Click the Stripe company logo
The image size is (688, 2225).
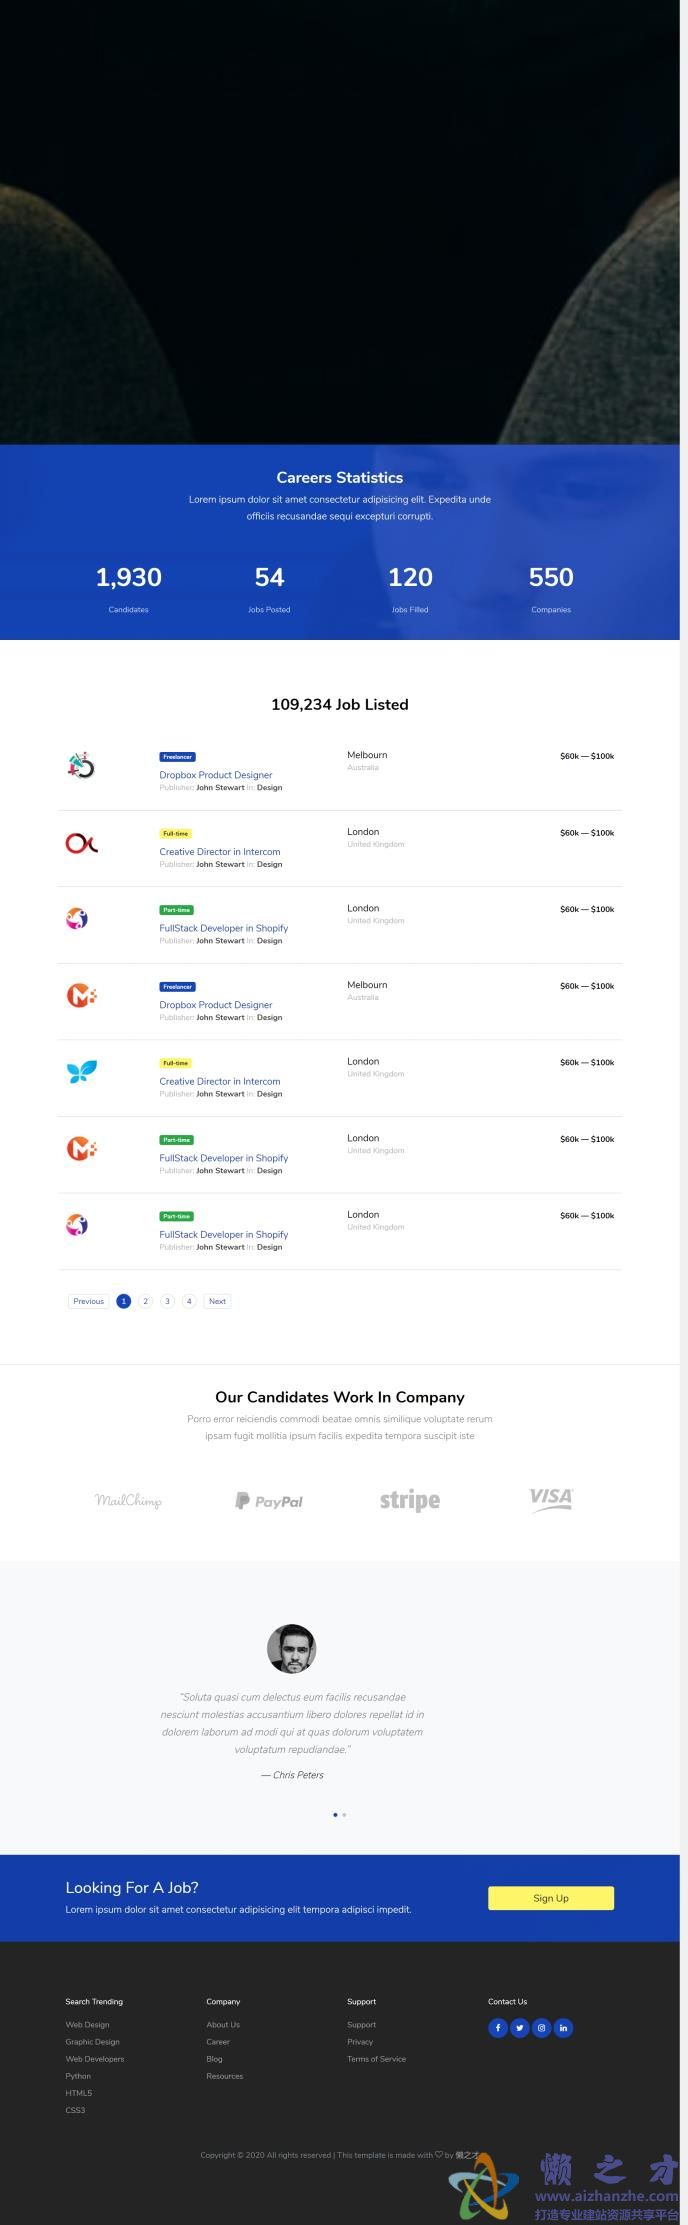410,1500
